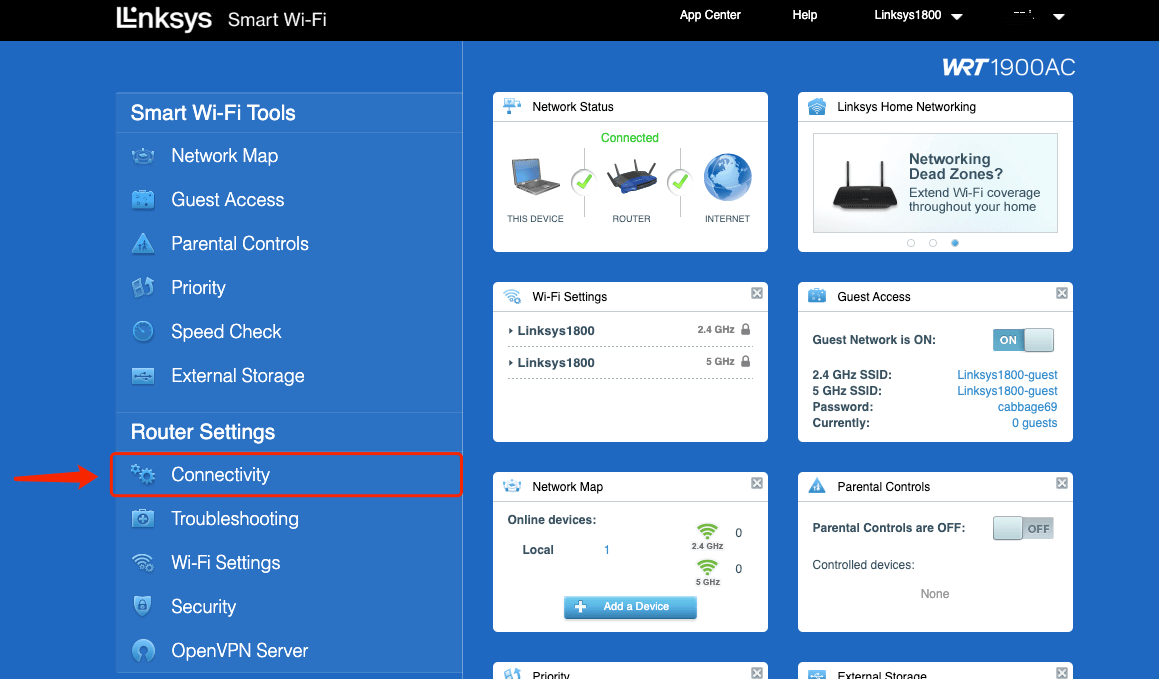Click the Speed Check clock icon

tap(143, 331)
